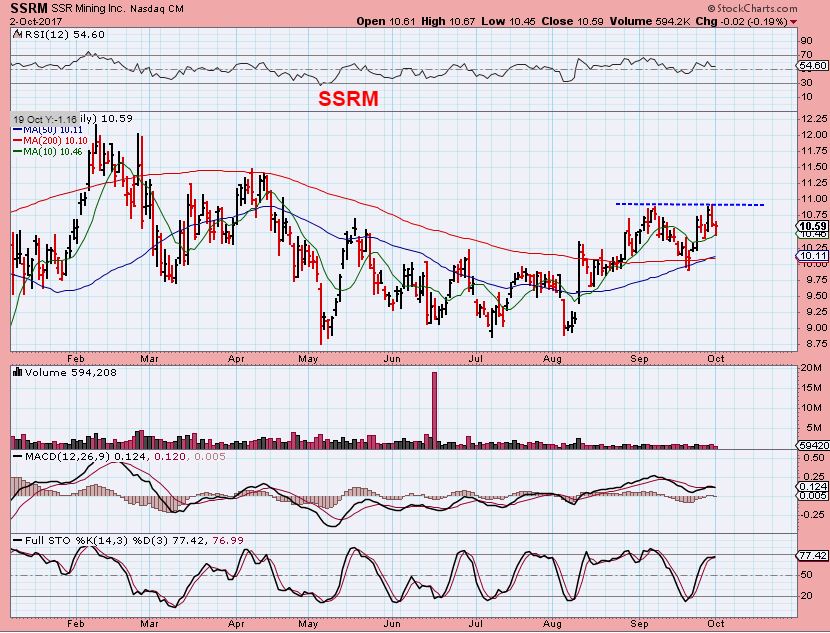Click the 19 Oct Y:-1.16 crosshair tooltip
The height and width of the screenshot is (633, 830).
[x=45, y=119]
